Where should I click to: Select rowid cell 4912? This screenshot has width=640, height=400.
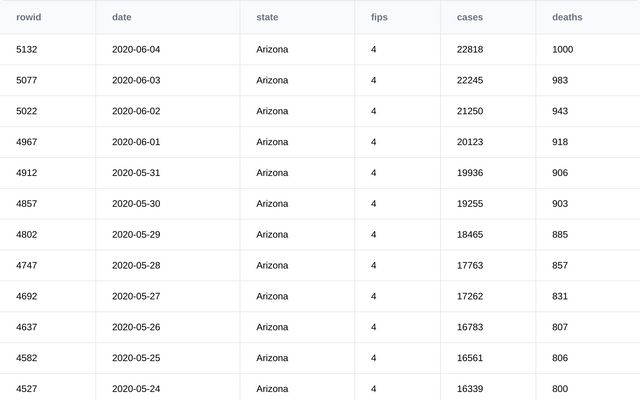(27, 173)
